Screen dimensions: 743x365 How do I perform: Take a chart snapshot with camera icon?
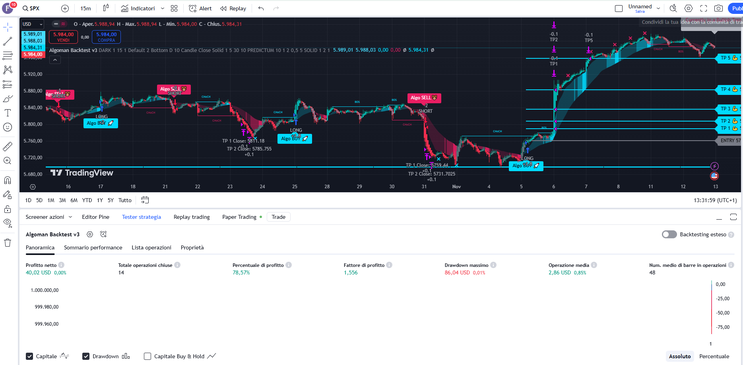pyautogui.click(x=719, y=9)
